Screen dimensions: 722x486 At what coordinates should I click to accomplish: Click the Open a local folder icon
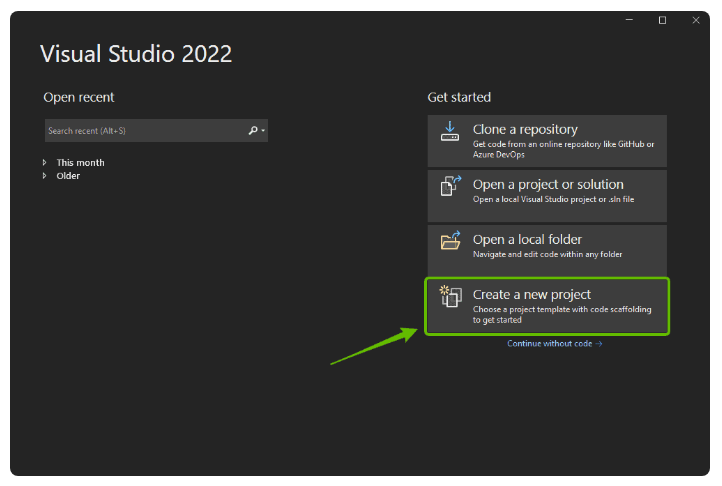pyautogui.click(x=450, y=240)
